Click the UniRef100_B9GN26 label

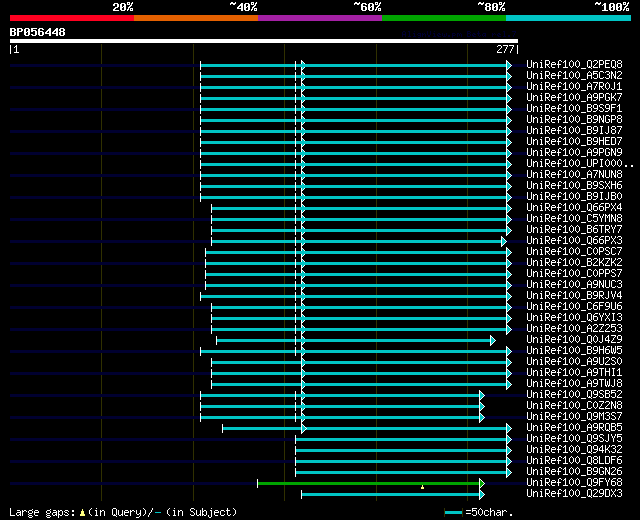point(574,472)
